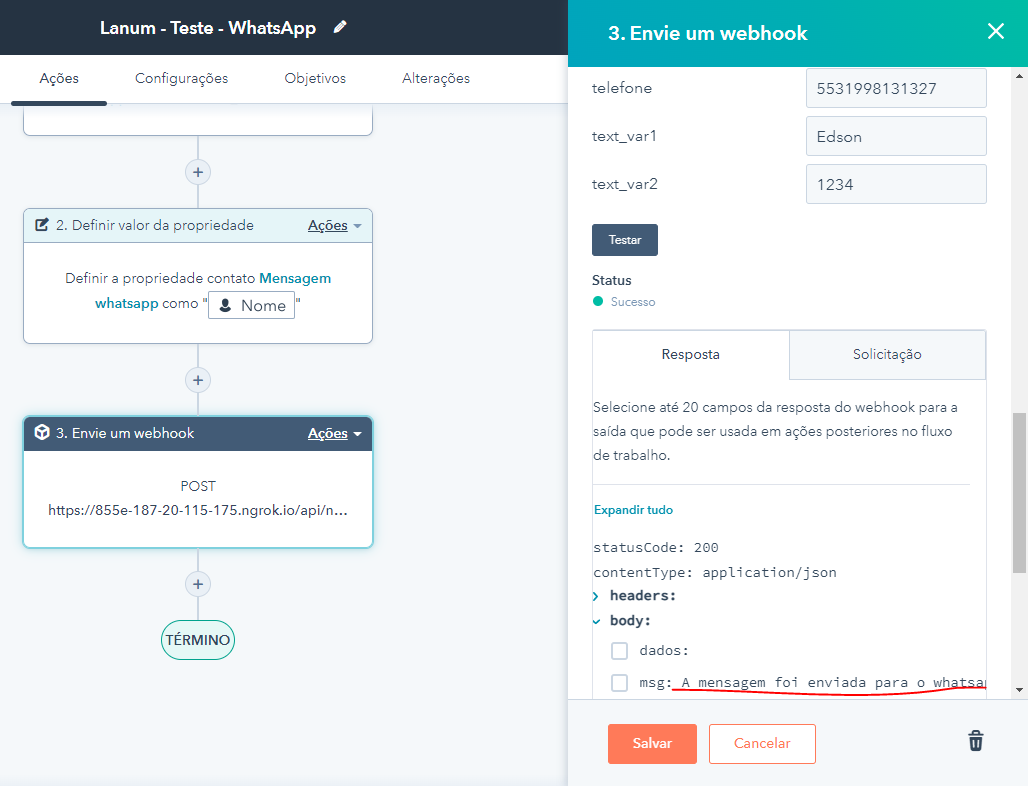This screenshot has width=1028, height=786.
Task: Click green Sucesso status dot
Action: [x=598, y=301]
